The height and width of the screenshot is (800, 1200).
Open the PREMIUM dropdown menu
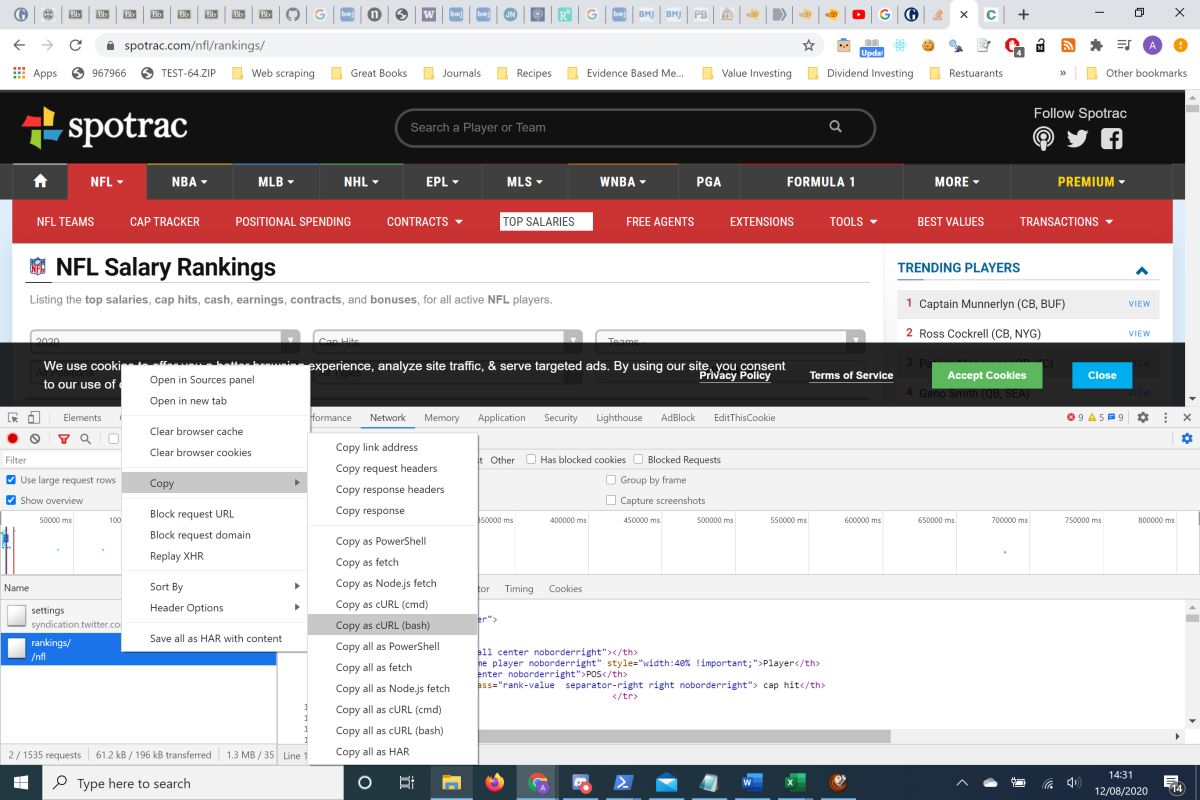[1091, 181]
